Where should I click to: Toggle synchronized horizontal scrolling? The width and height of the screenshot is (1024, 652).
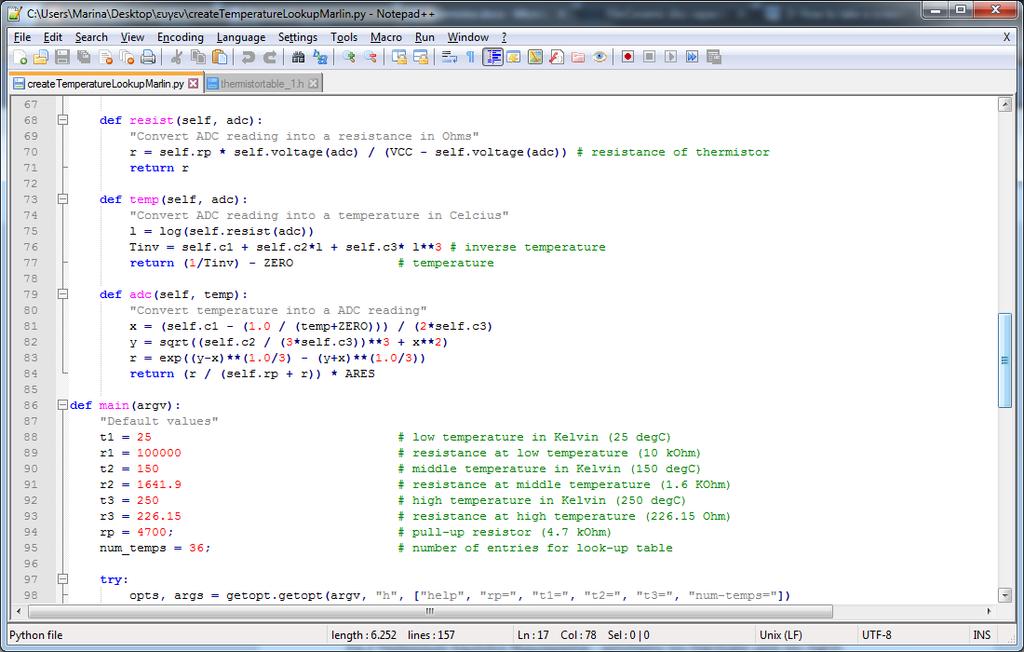(x=420, y=57)
